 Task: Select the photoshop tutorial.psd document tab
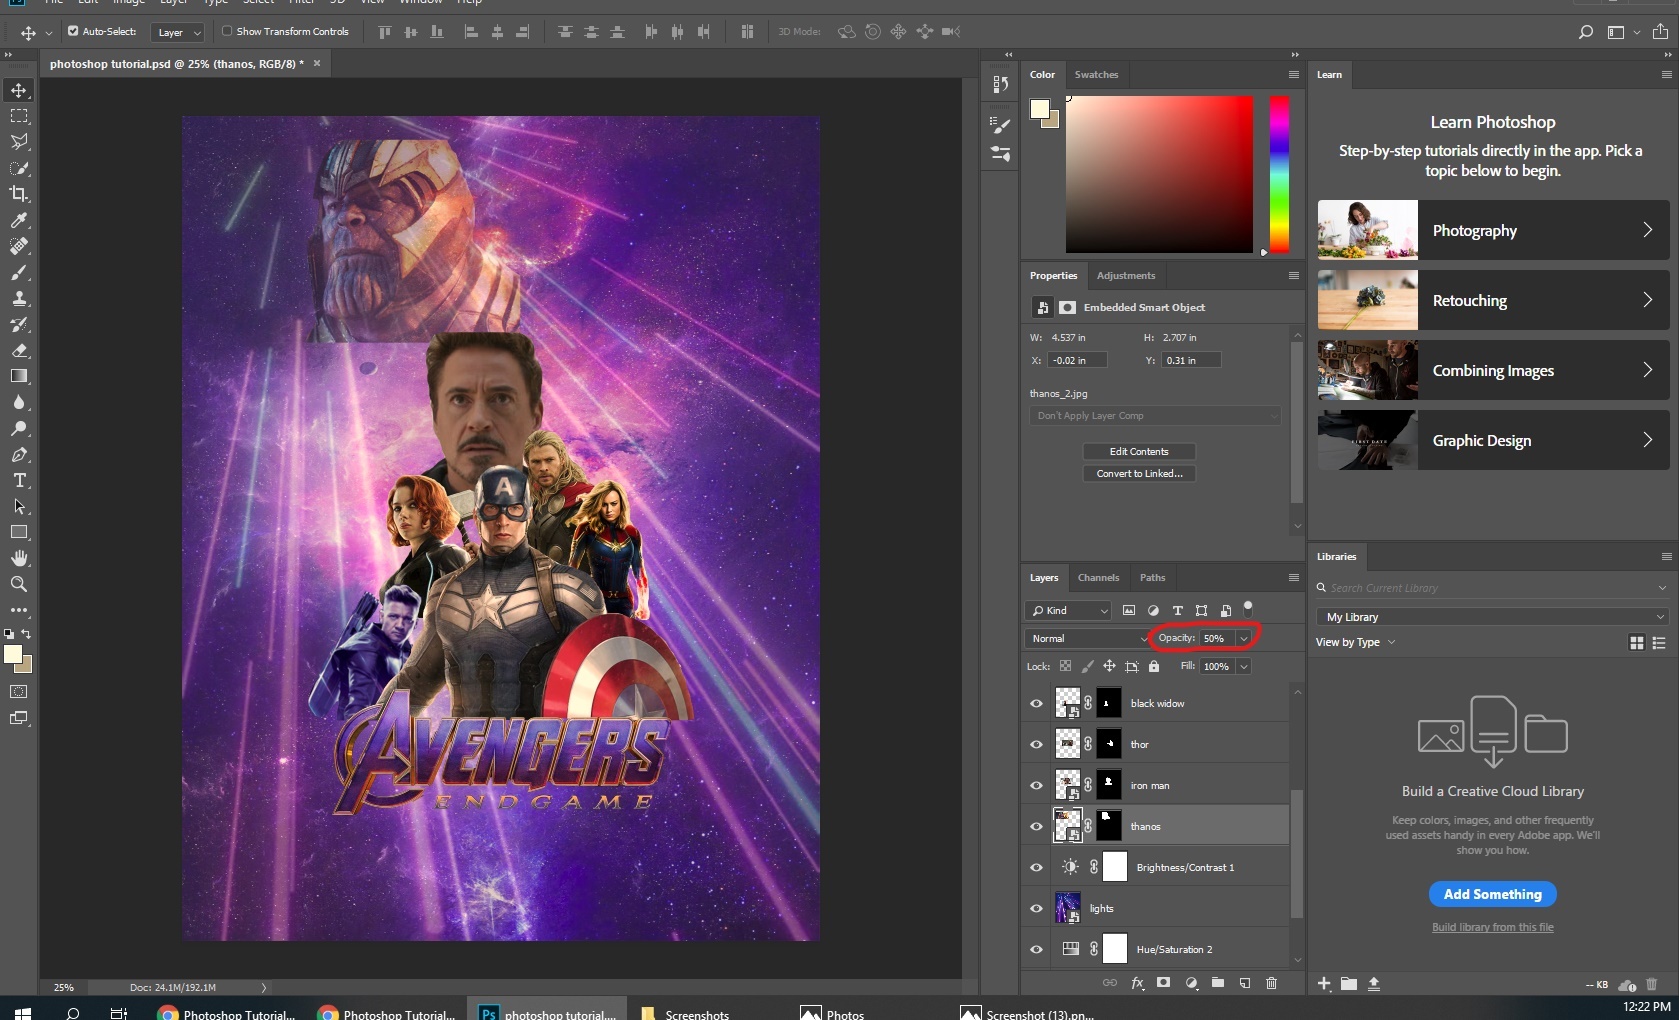pyautogui.click(x=177, y=63)
